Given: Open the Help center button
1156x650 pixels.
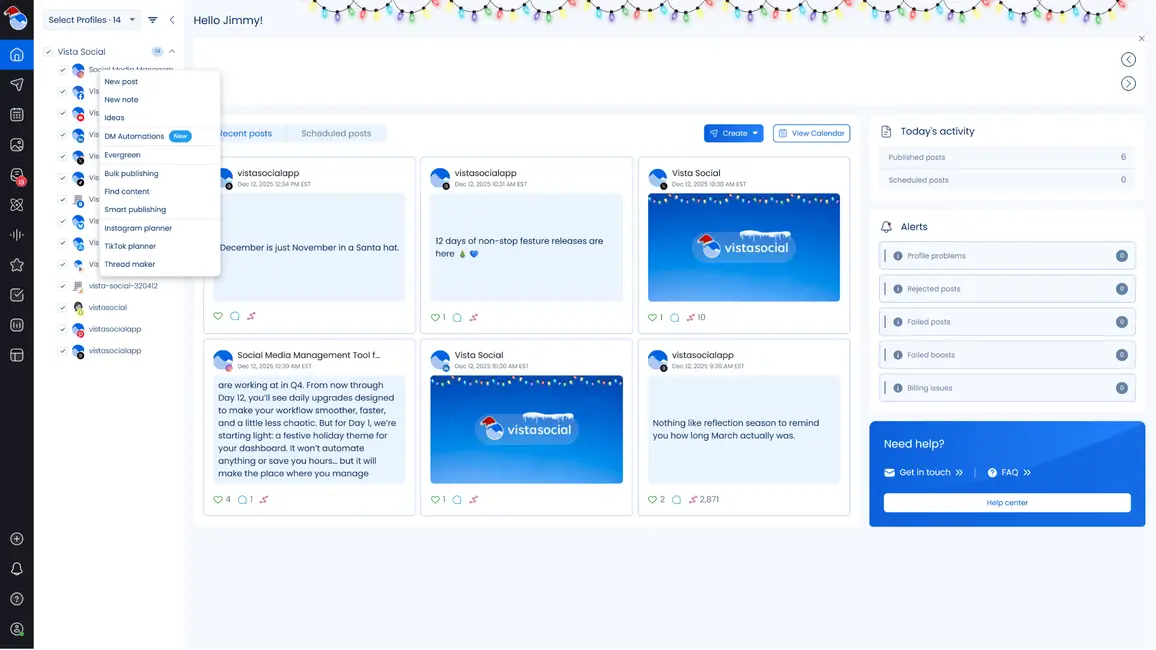Looking at the screenshot, I should click(x=1007, y=503).
